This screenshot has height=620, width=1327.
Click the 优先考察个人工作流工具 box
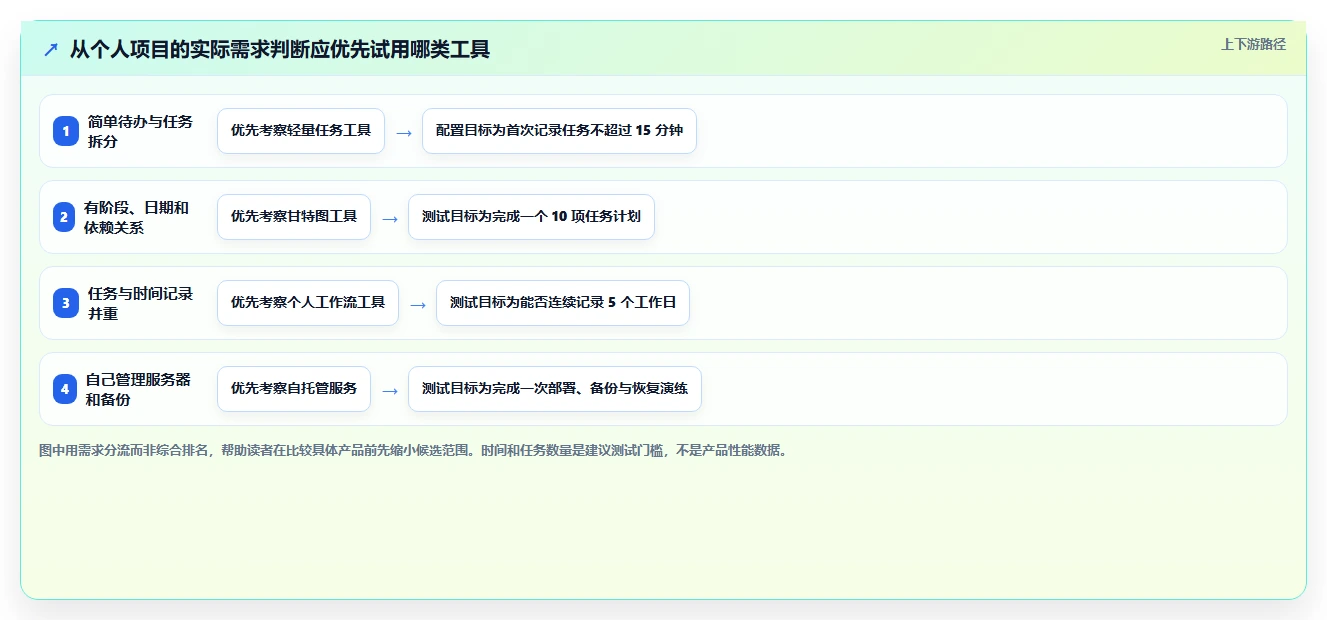tap(308, 303)
